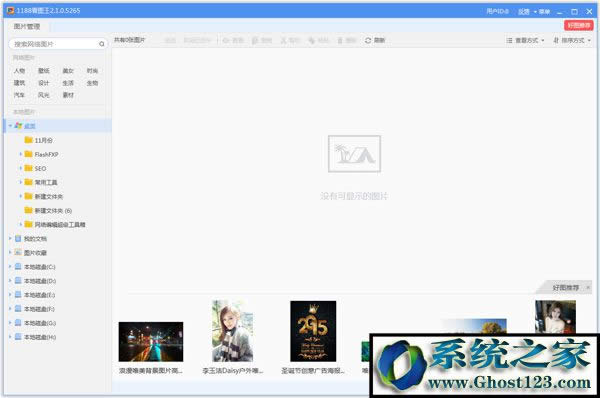Expand the 本地磁盘(D:) drive node
Viewport: 600px width, 398px height.
click(x=10, y=281)
